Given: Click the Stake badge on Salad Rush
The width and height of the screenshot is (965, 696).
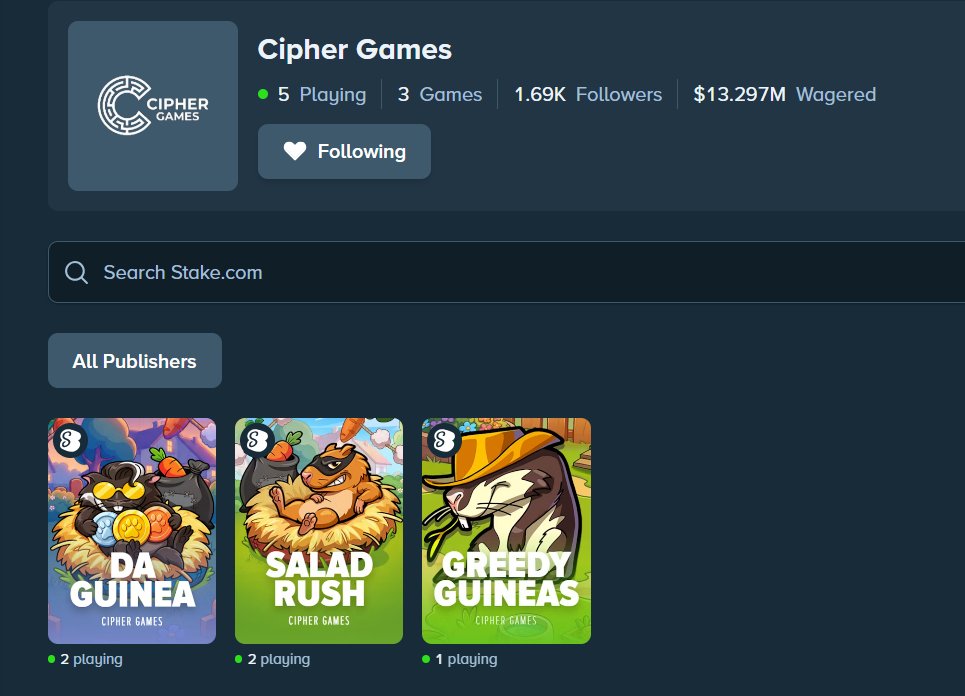Looking at the screenshot, I should [x=257, y=439].
